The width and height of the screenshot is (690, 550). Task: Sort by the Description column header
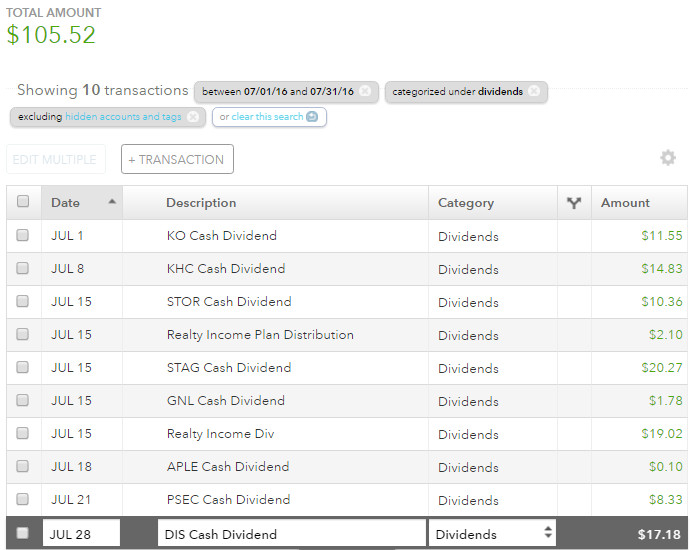[x=201, y=203]
